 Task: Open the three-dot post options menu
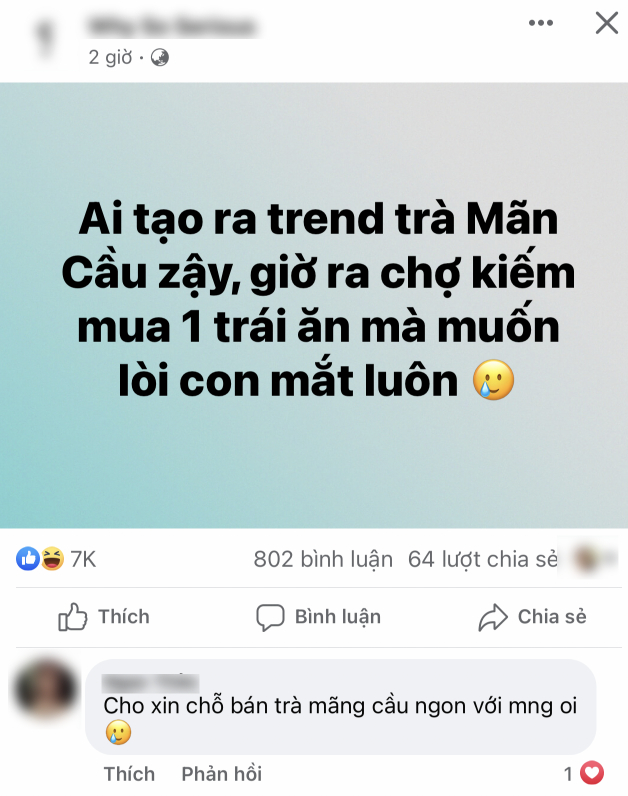tap(541, 23)
